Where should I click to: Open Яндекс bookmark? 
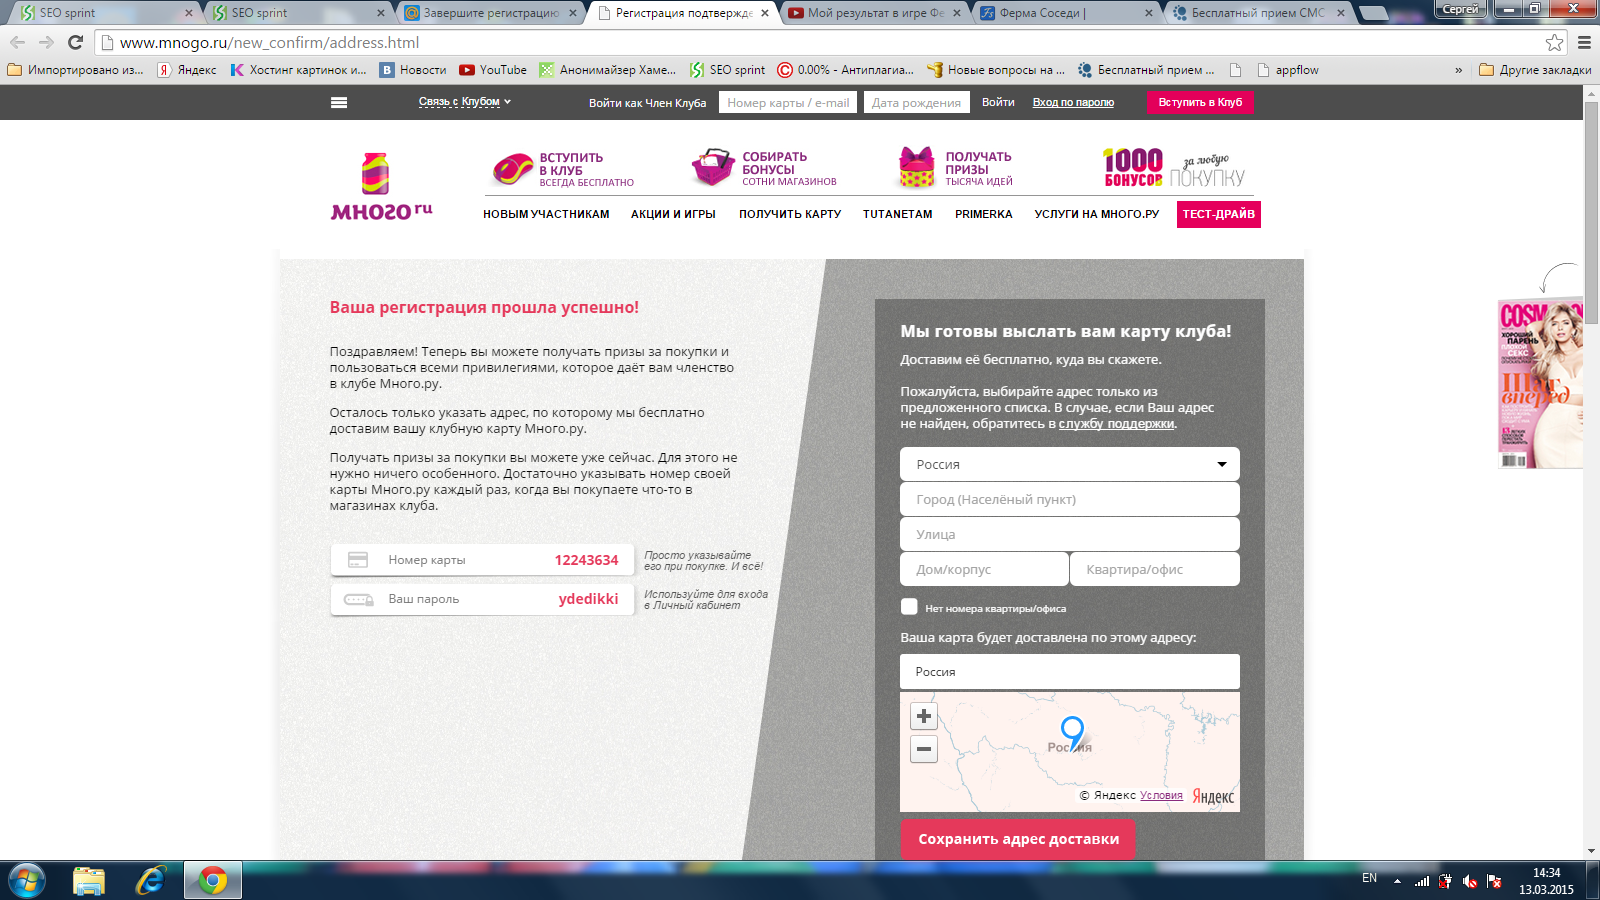pyautogui.click(x=187, y=70)
